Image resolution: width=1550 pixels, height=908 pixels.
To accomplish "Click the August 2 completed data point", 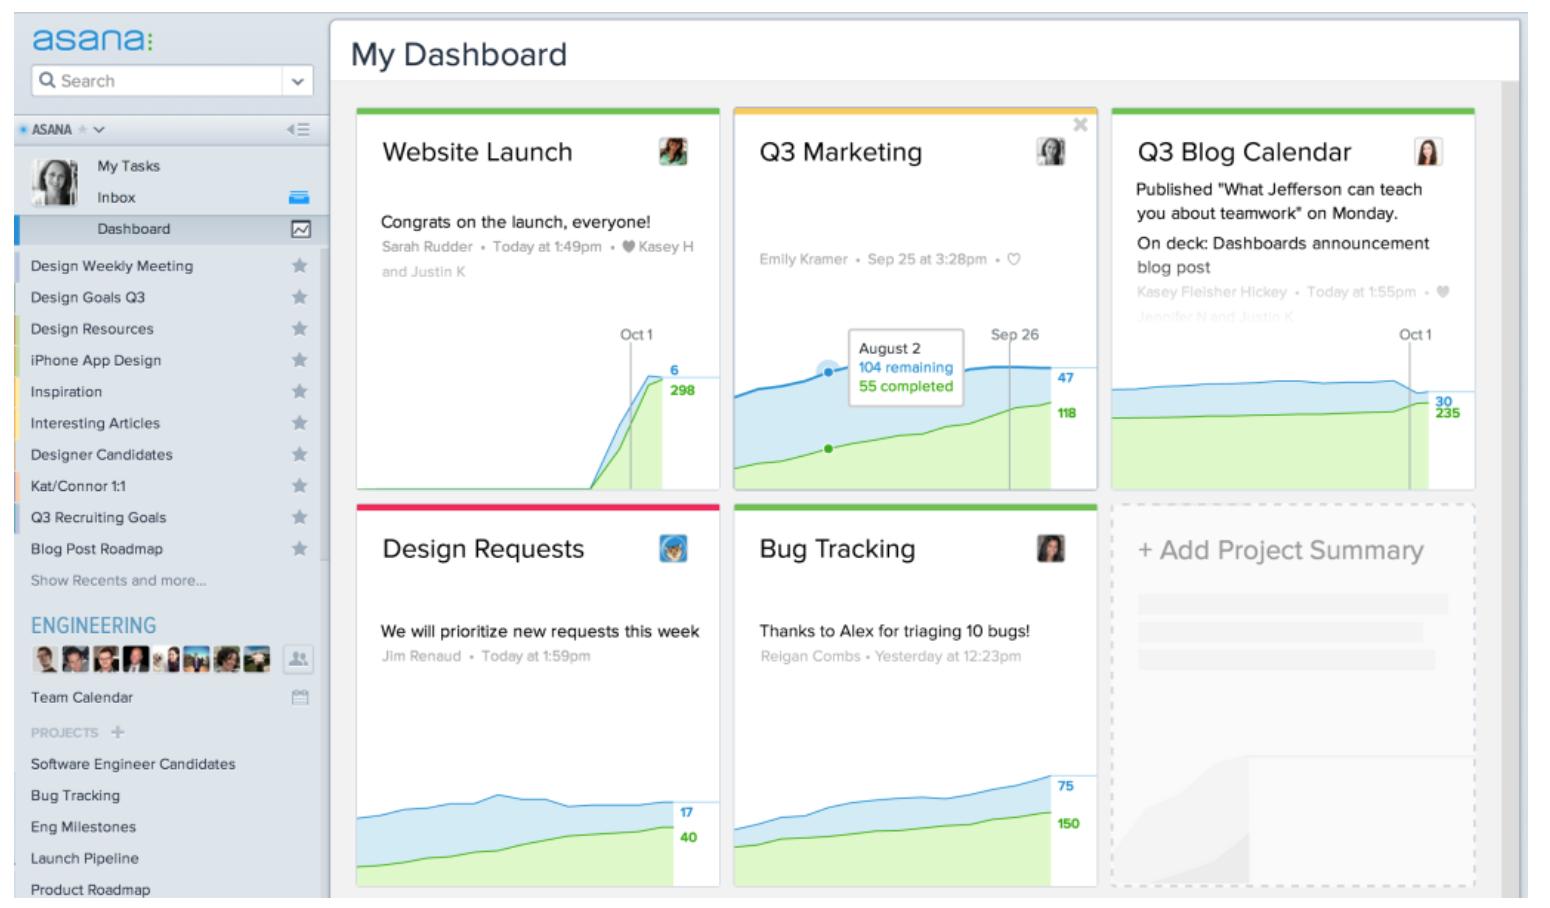I will pos(828,448).
